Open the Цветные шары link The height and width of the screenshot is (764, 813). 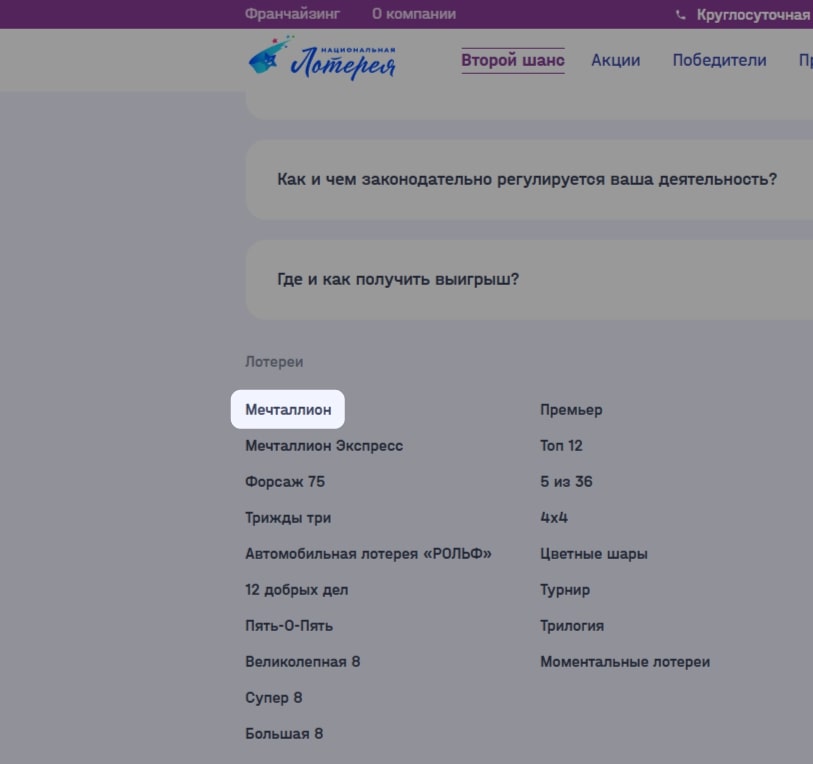(594, 553)
